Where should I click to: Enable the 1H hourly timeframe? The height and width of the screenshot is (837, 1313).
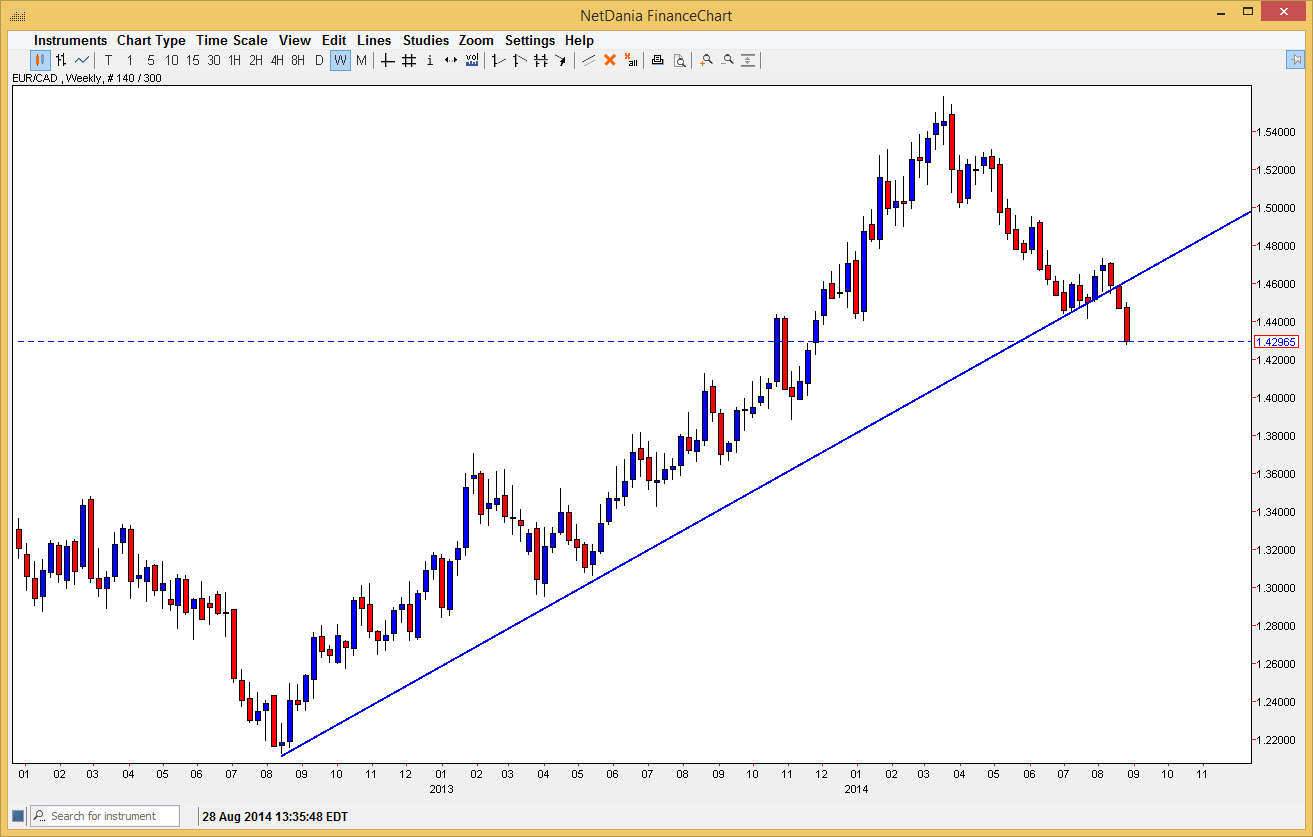click(234, 60)
